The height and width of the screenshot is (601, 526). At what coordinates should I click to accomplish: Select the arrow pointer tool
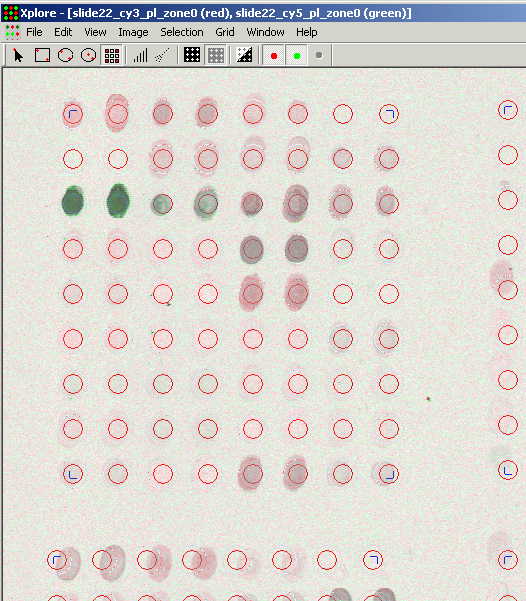pyautogui.click(x=18, y=56)
